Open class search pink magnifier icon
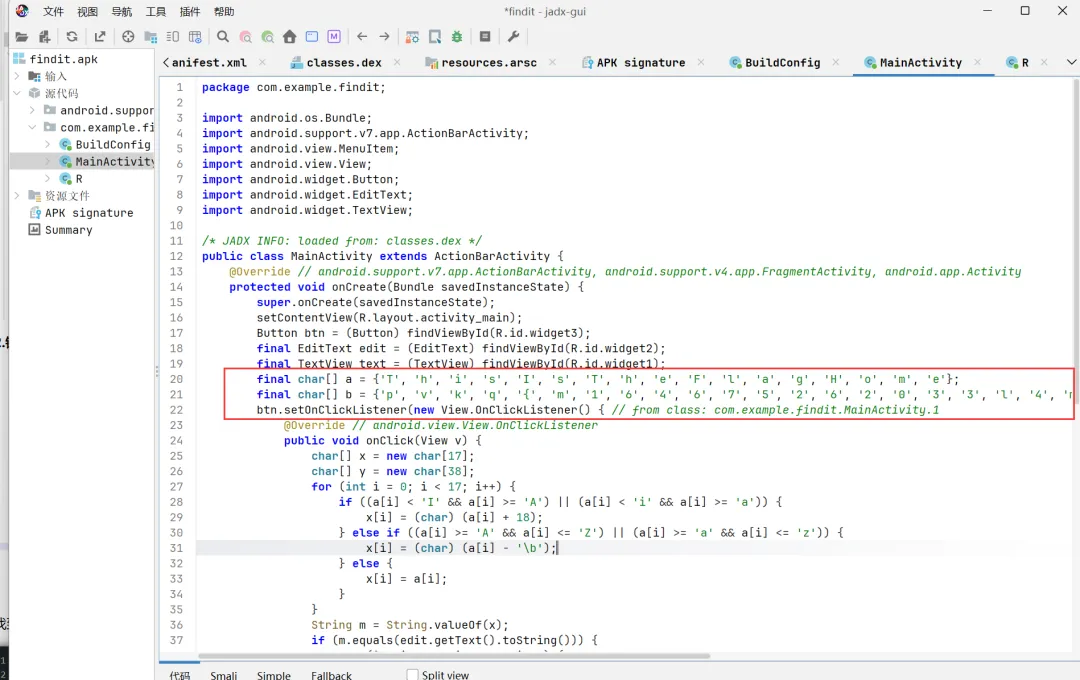The image size is (1080, 680). (x=245, y=37)
